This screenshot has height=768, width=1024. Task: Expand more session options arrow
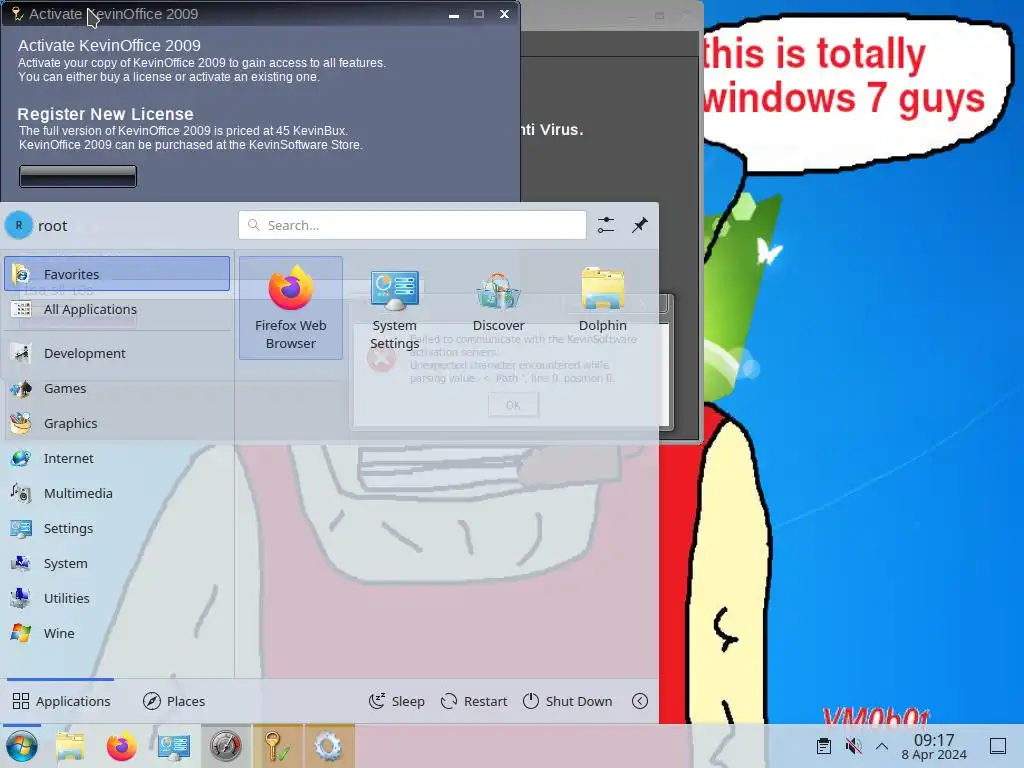(640, 701)
